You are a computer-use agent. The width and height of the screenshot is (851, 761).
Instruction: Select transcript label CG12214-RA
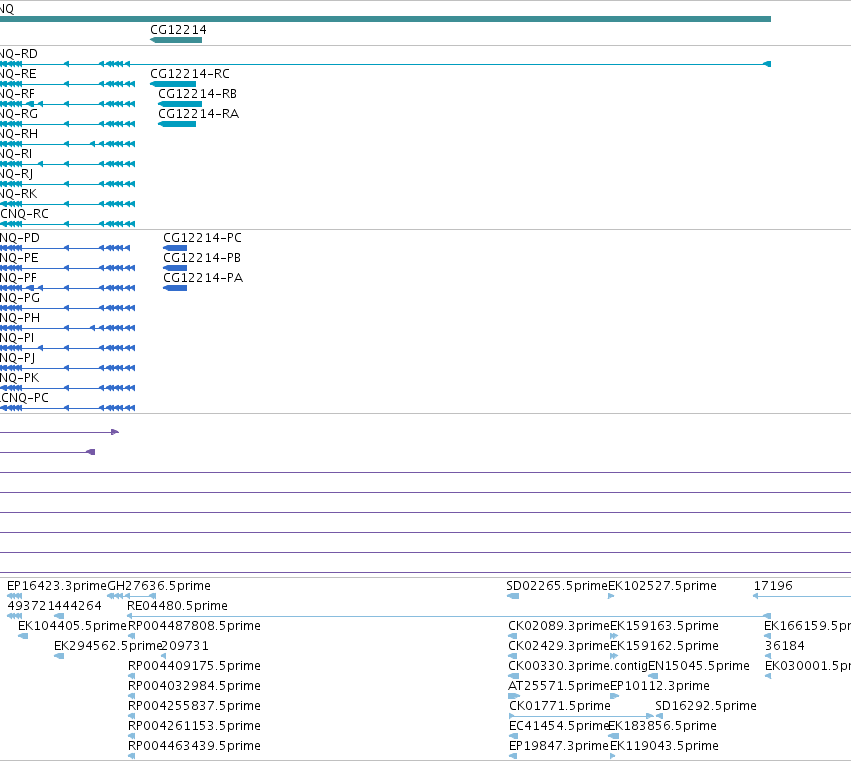199,114
